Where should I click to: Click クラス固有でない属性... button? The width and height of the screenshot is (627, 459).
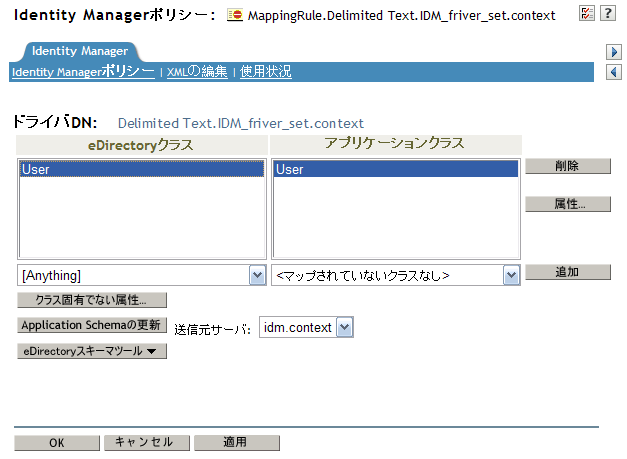tap(92, 300)
